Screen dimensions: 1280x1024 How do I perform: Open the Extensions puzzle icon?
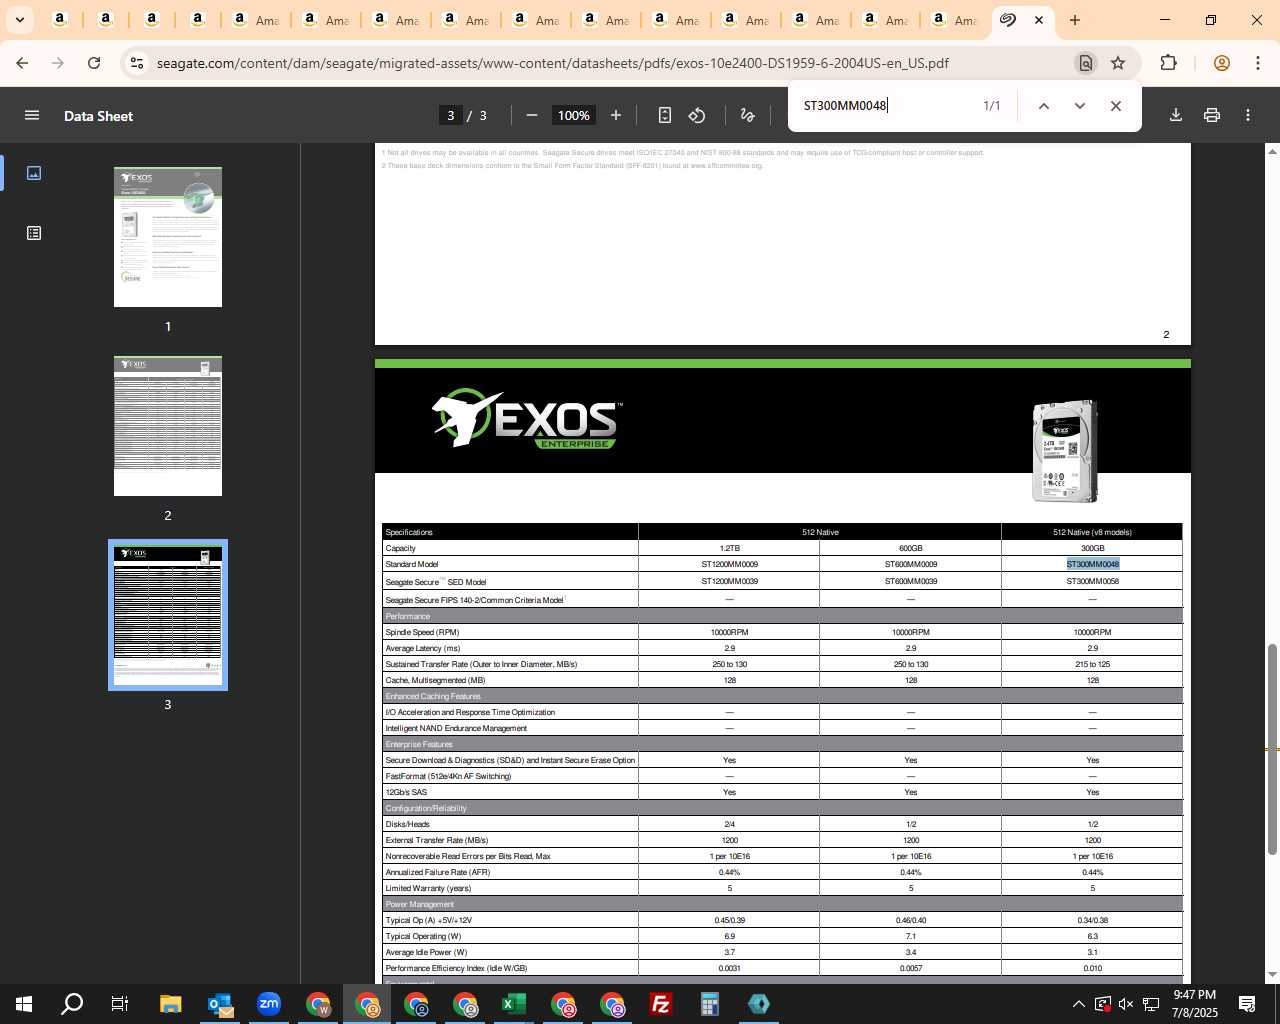pos(1168,63)
